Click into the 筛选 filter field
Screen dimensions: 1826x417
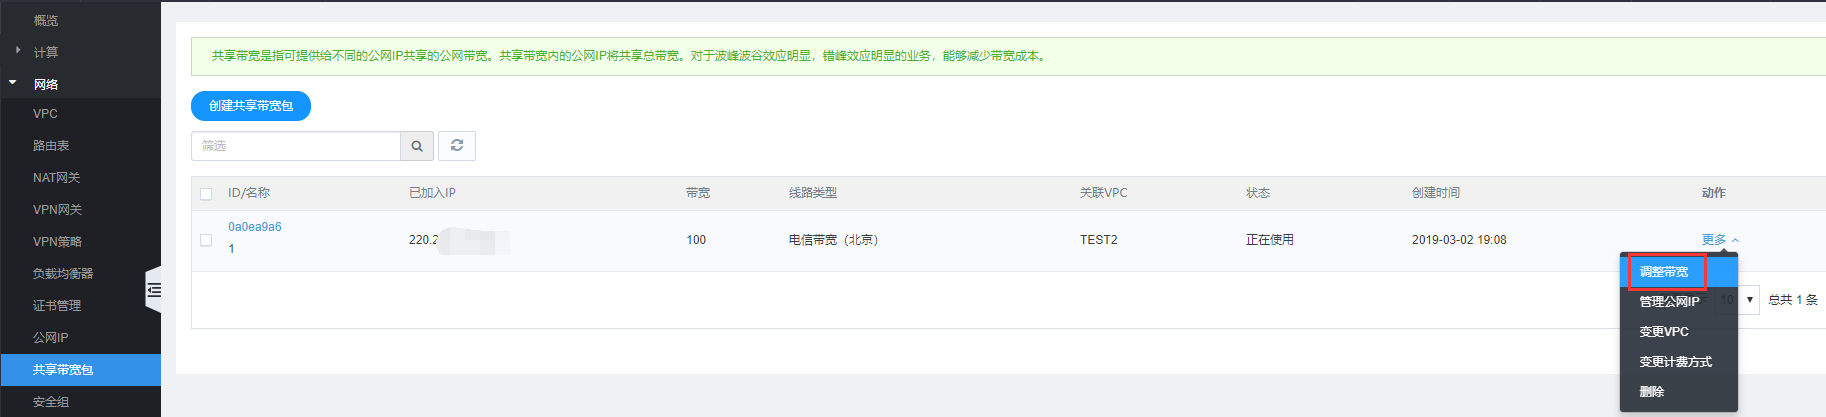296,146
